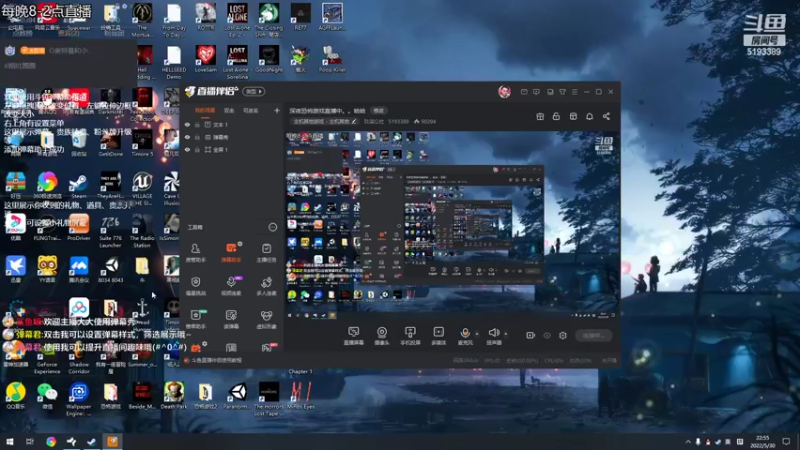This screenshot has width=800, height=450.
Task: Lock the 弹幕秀 source layer
Action: point(197,137)
